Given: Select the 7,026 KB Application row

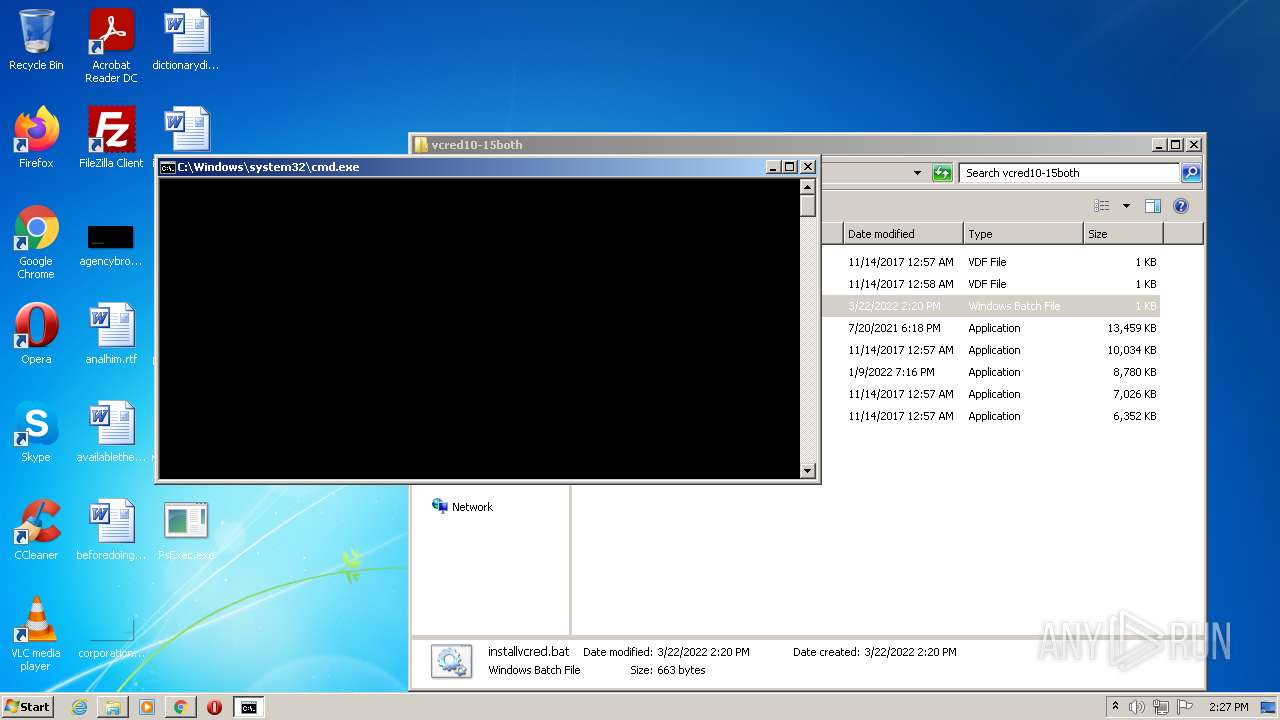Looking at the screenshot, I should [990, 394].
